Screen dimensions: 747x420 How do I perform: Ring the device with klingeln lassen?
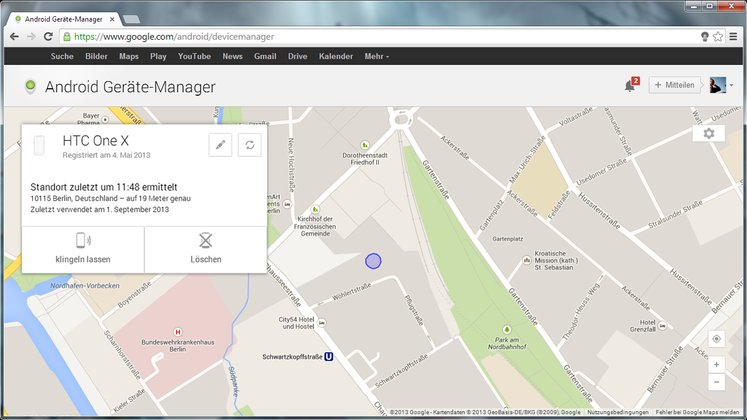(x=83, y=250)
